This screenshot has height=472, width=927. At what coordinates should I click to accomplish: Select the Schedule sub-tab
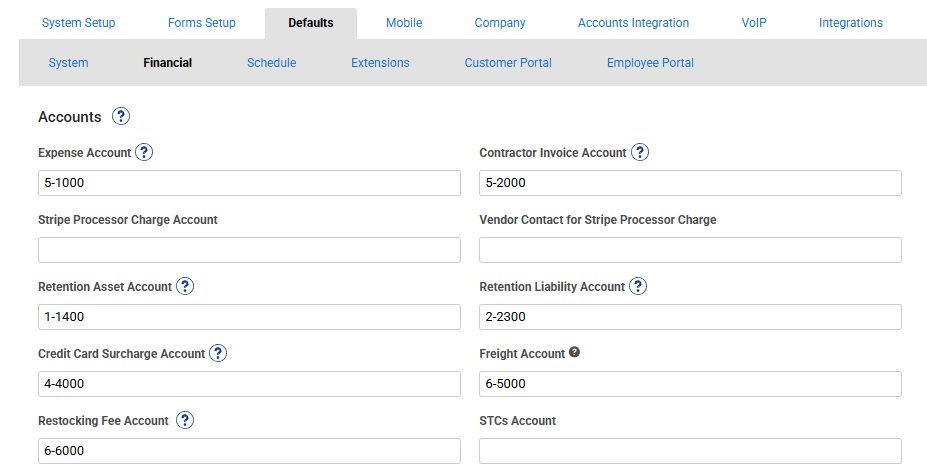click(x=271, y=63)
